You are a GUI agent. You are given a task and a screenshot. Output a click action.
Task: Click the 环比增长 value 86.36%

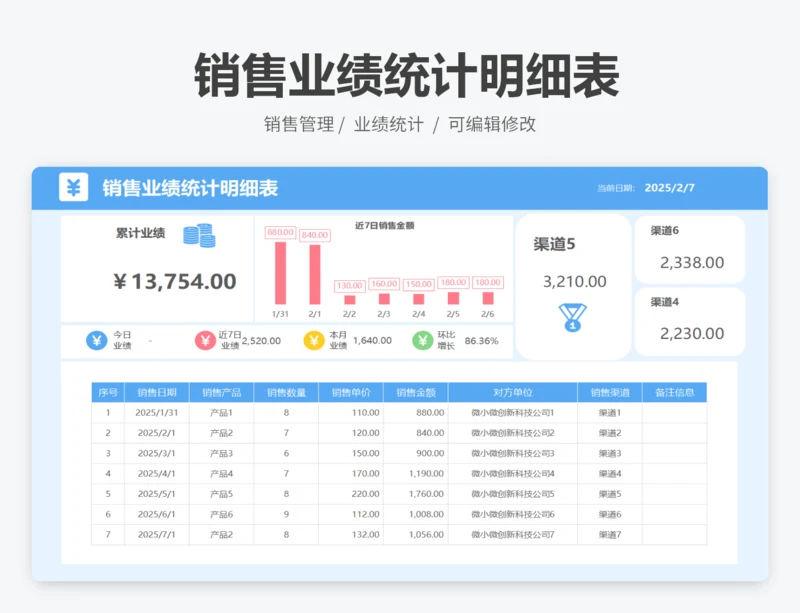click(x=482, y=340)
